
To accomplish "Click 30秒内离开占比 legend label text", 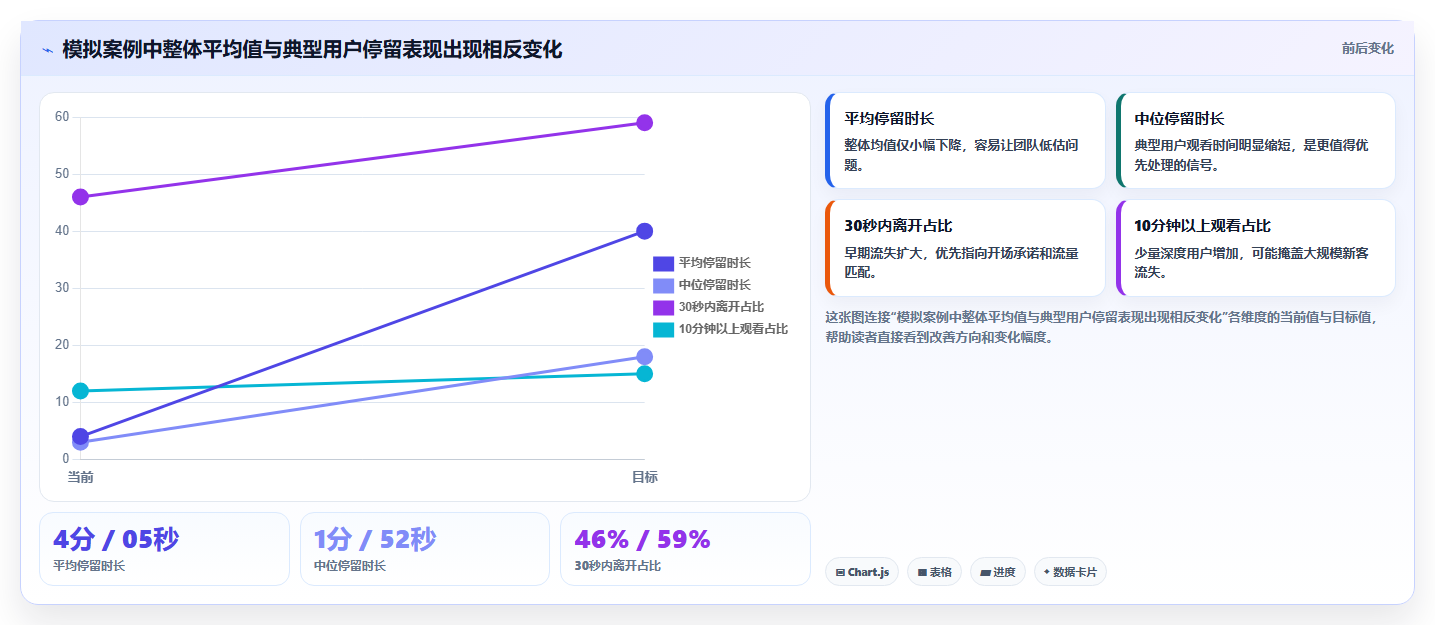I will point(721,307).
